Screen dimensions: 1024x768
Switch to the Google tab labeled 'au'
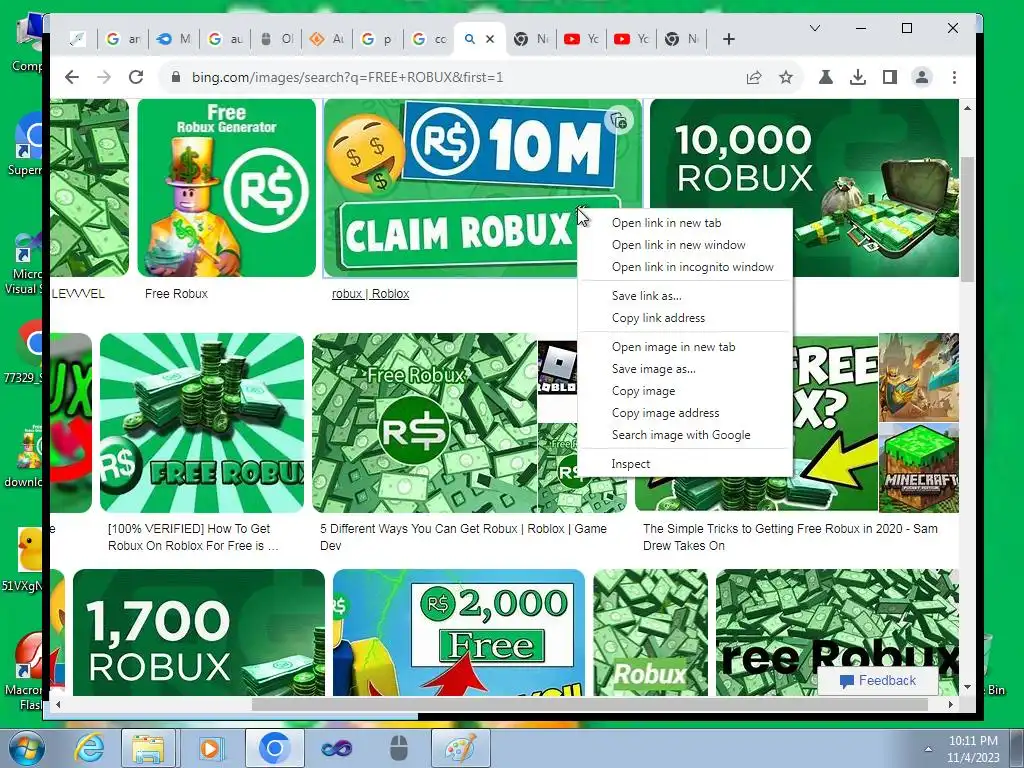point(225,39)
